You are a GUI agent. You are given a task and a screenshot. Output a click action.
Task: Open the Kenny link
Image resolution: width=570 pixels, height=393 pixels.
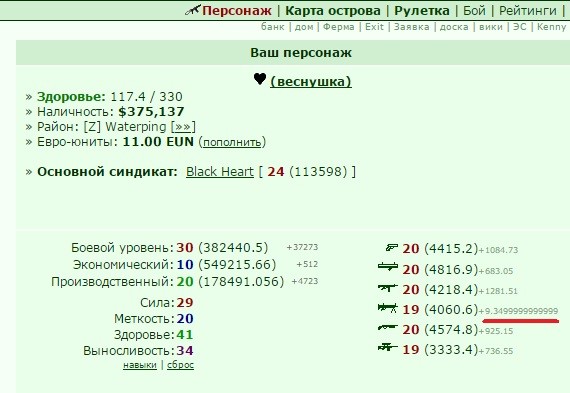pos(551,27)
